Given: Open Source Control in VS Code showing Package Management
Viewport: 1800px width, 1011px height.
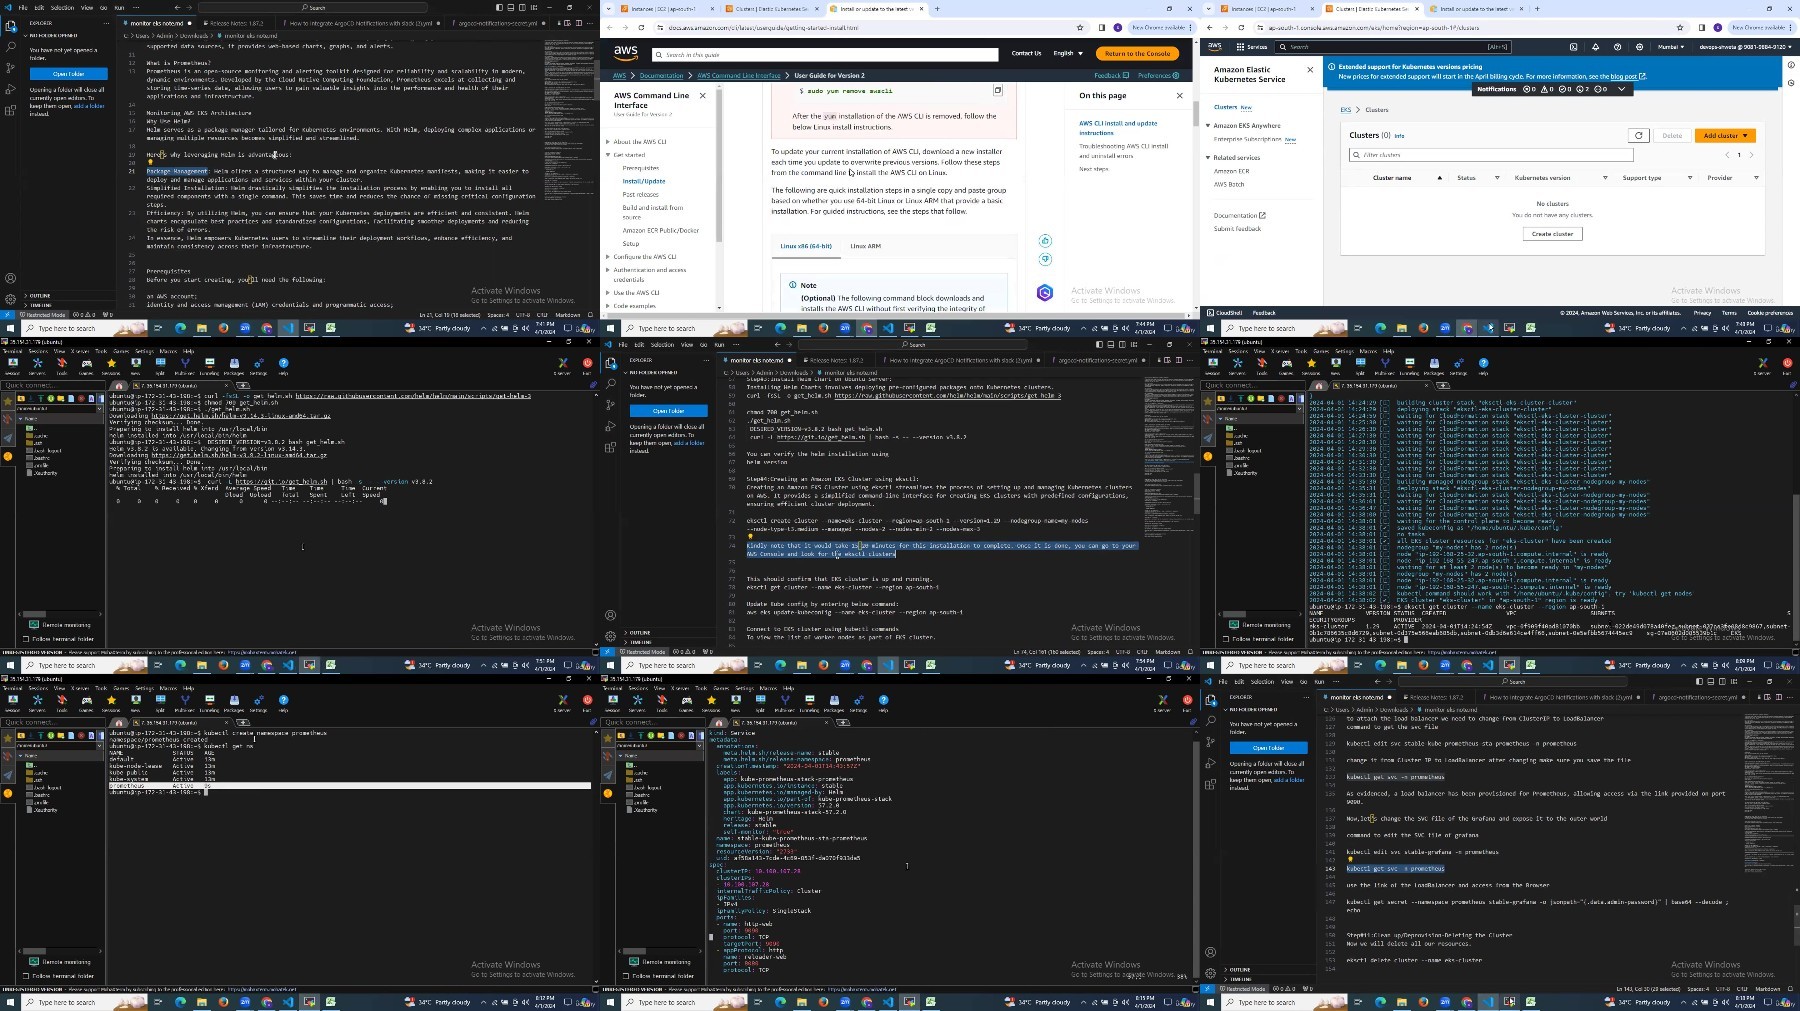Looking at the screenshot, I should 10,68.
